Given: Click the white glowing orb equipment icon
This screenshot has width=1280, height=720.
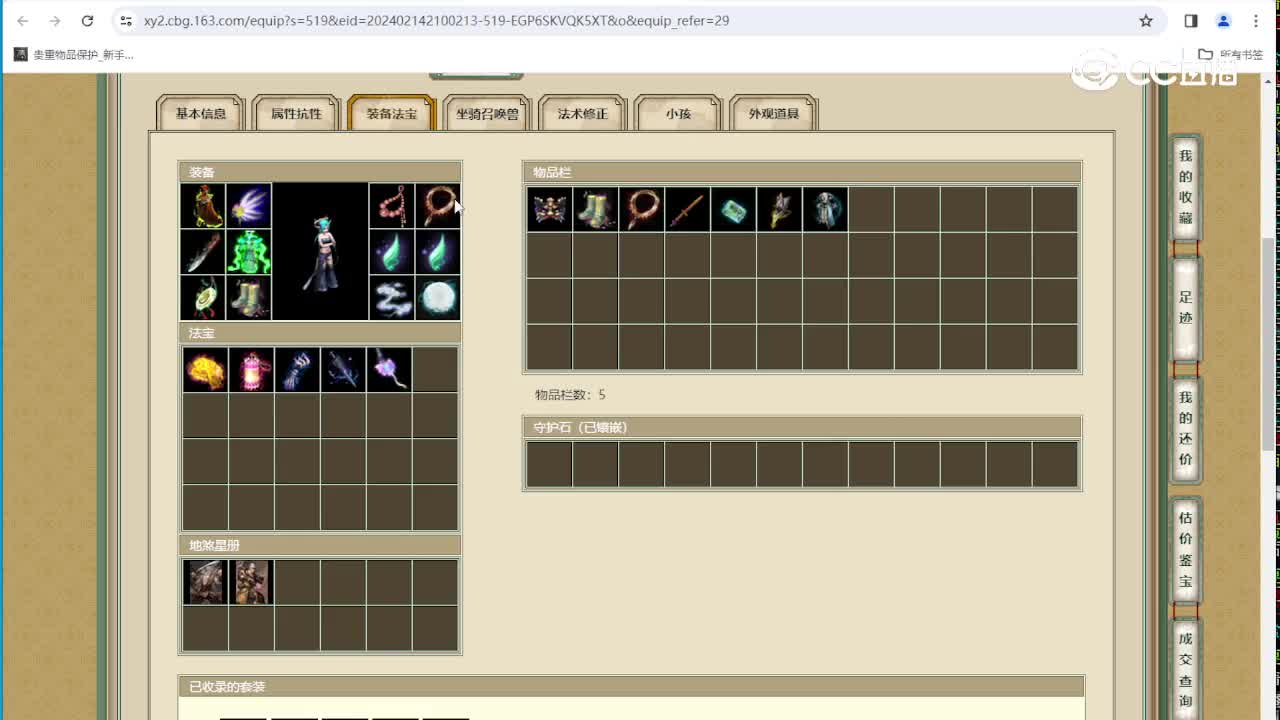Looking at the screenshot, I should [x=438, y=298].
